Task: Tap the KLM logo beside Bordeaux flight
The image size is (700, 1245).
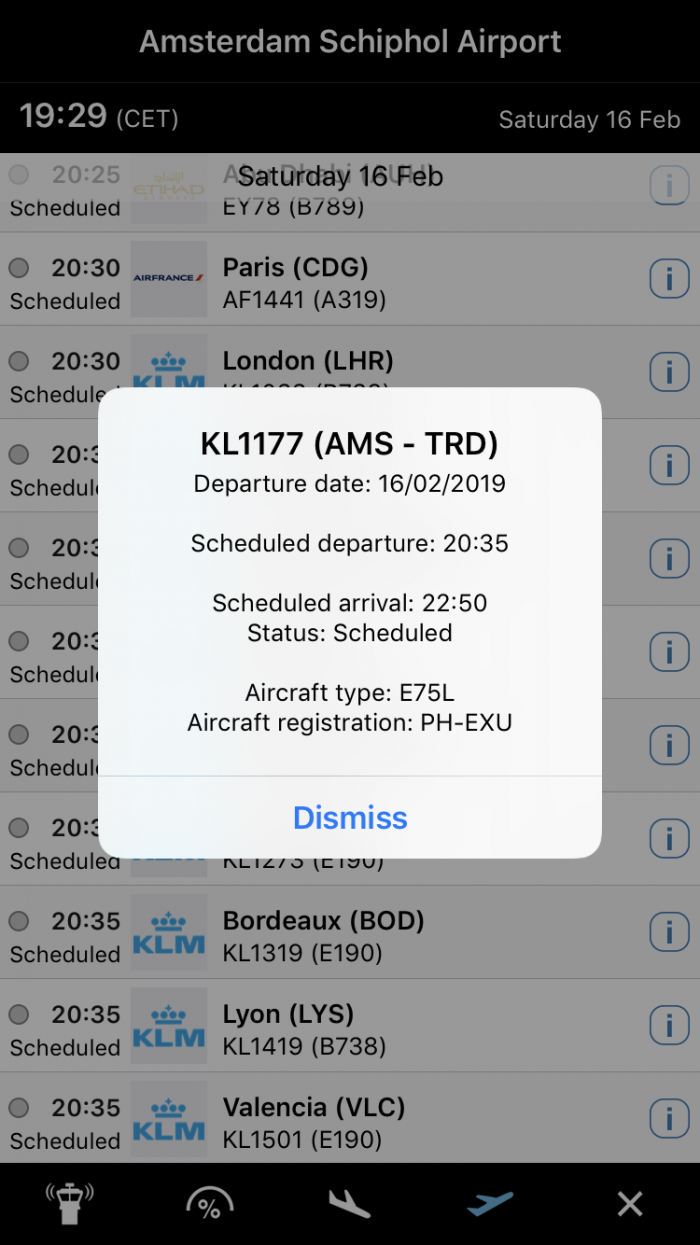Action: 168,932
